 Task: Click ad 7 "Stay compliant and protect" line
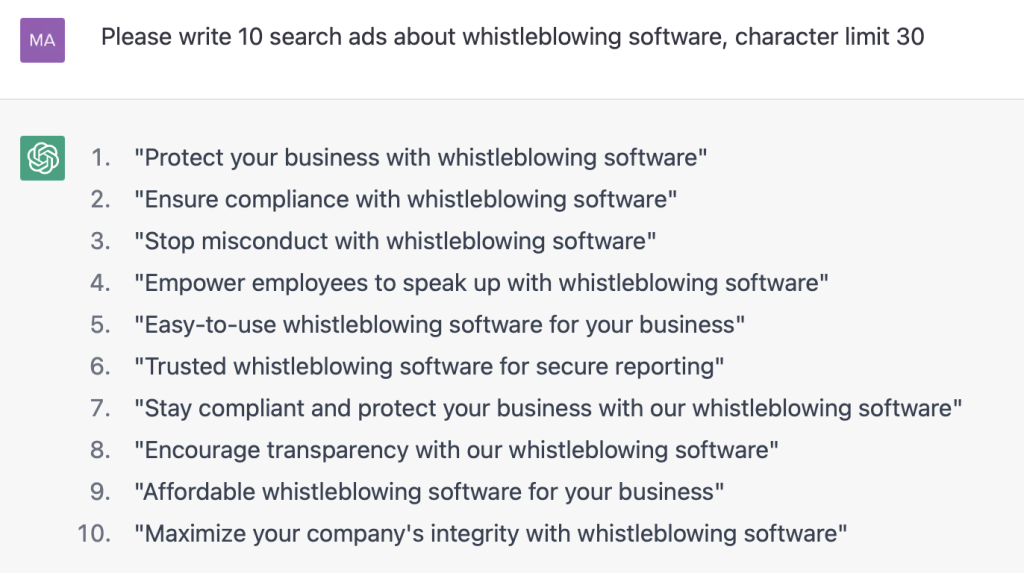pos(548,409)
